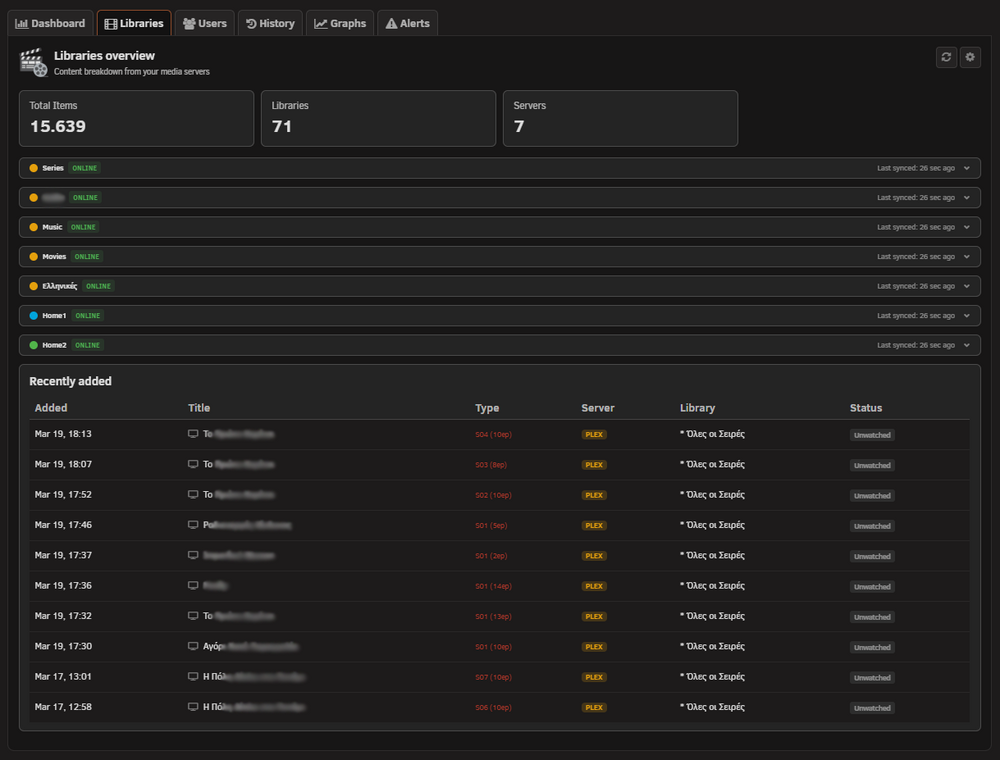
Task: Open the Alerts tab
Action: (x=408, y=24)
